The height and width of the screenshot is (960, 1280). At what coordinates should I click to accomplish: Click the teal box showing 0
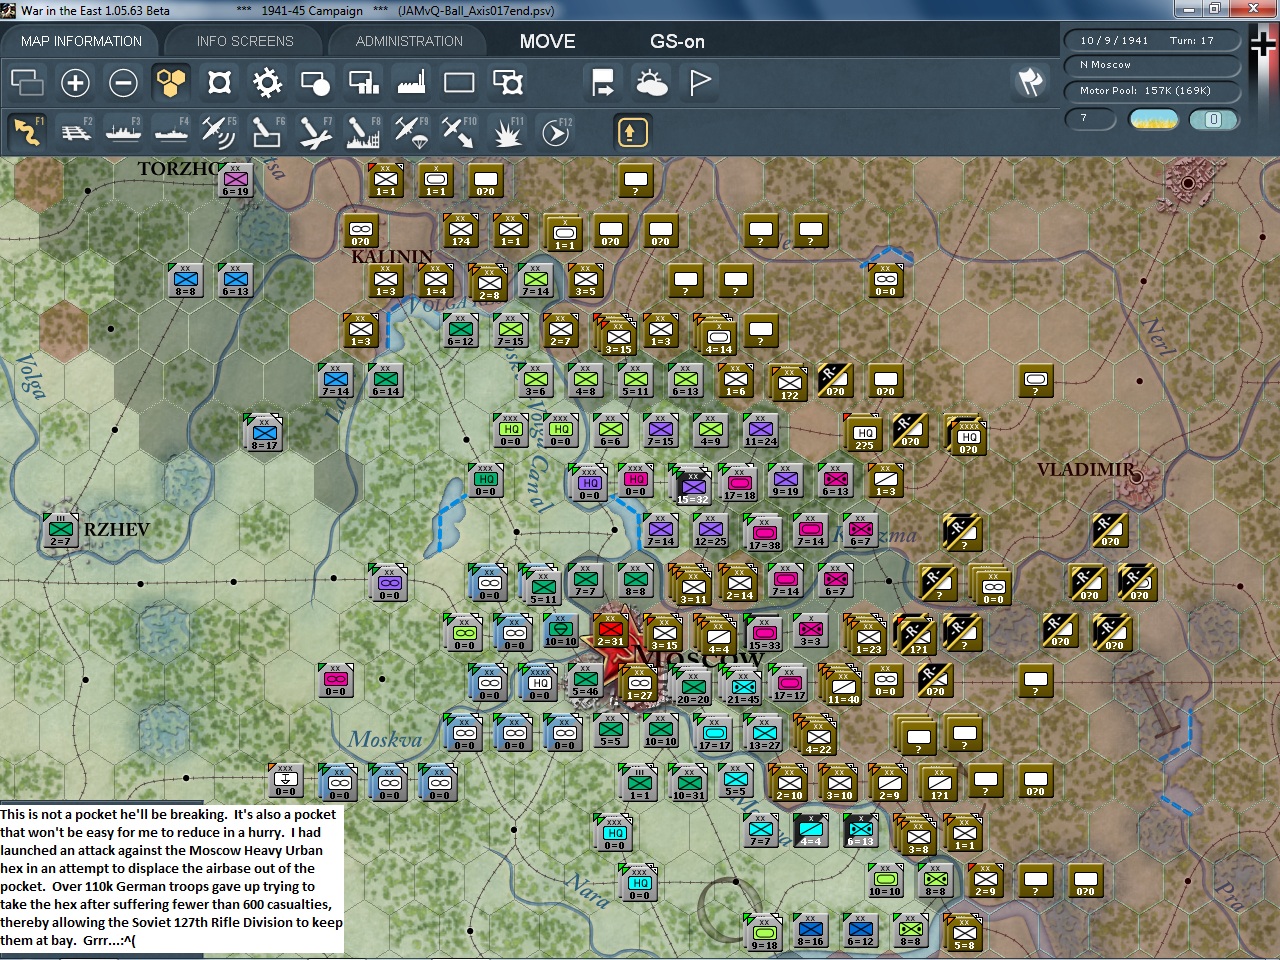coord(1213,119)
